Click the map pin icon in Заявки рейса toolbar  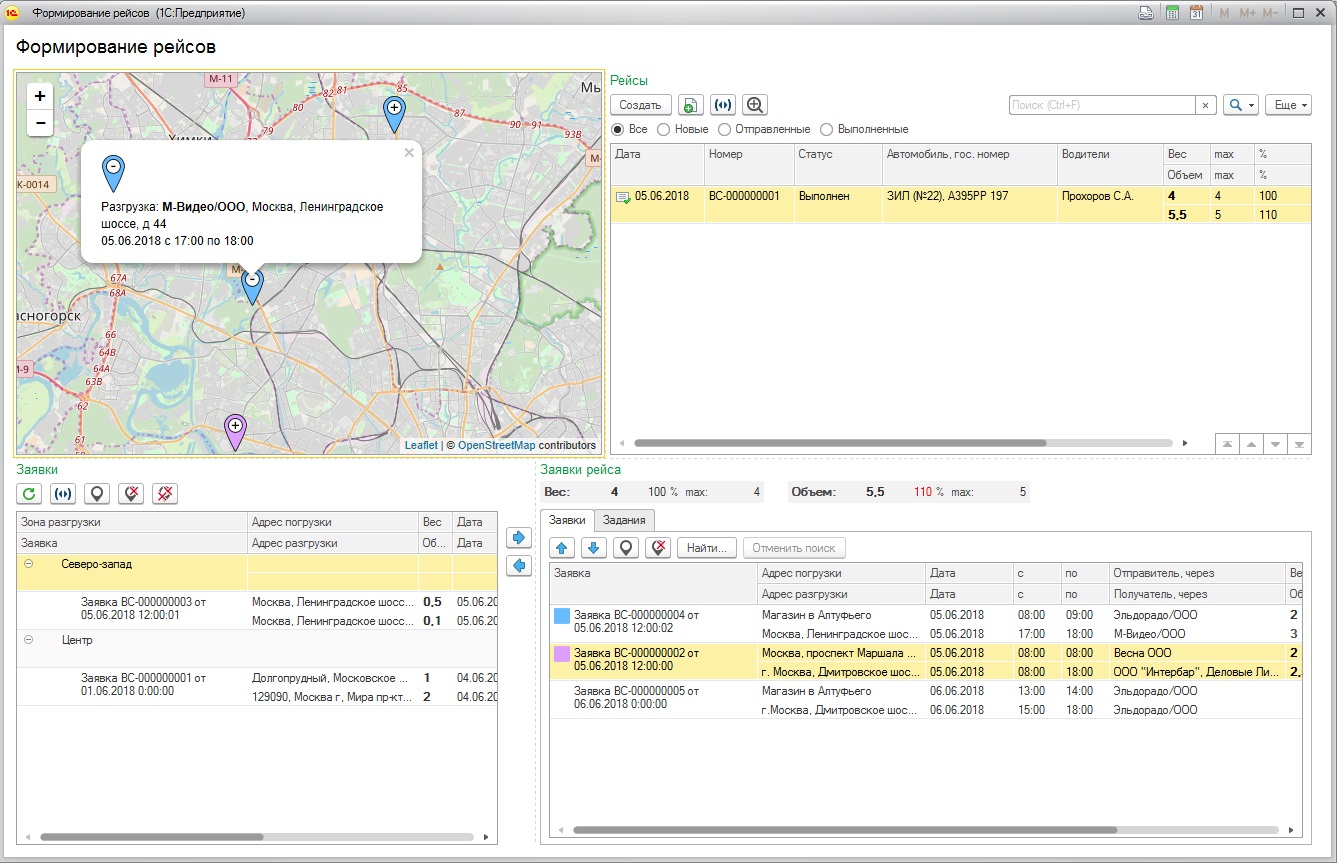(626, 548)
